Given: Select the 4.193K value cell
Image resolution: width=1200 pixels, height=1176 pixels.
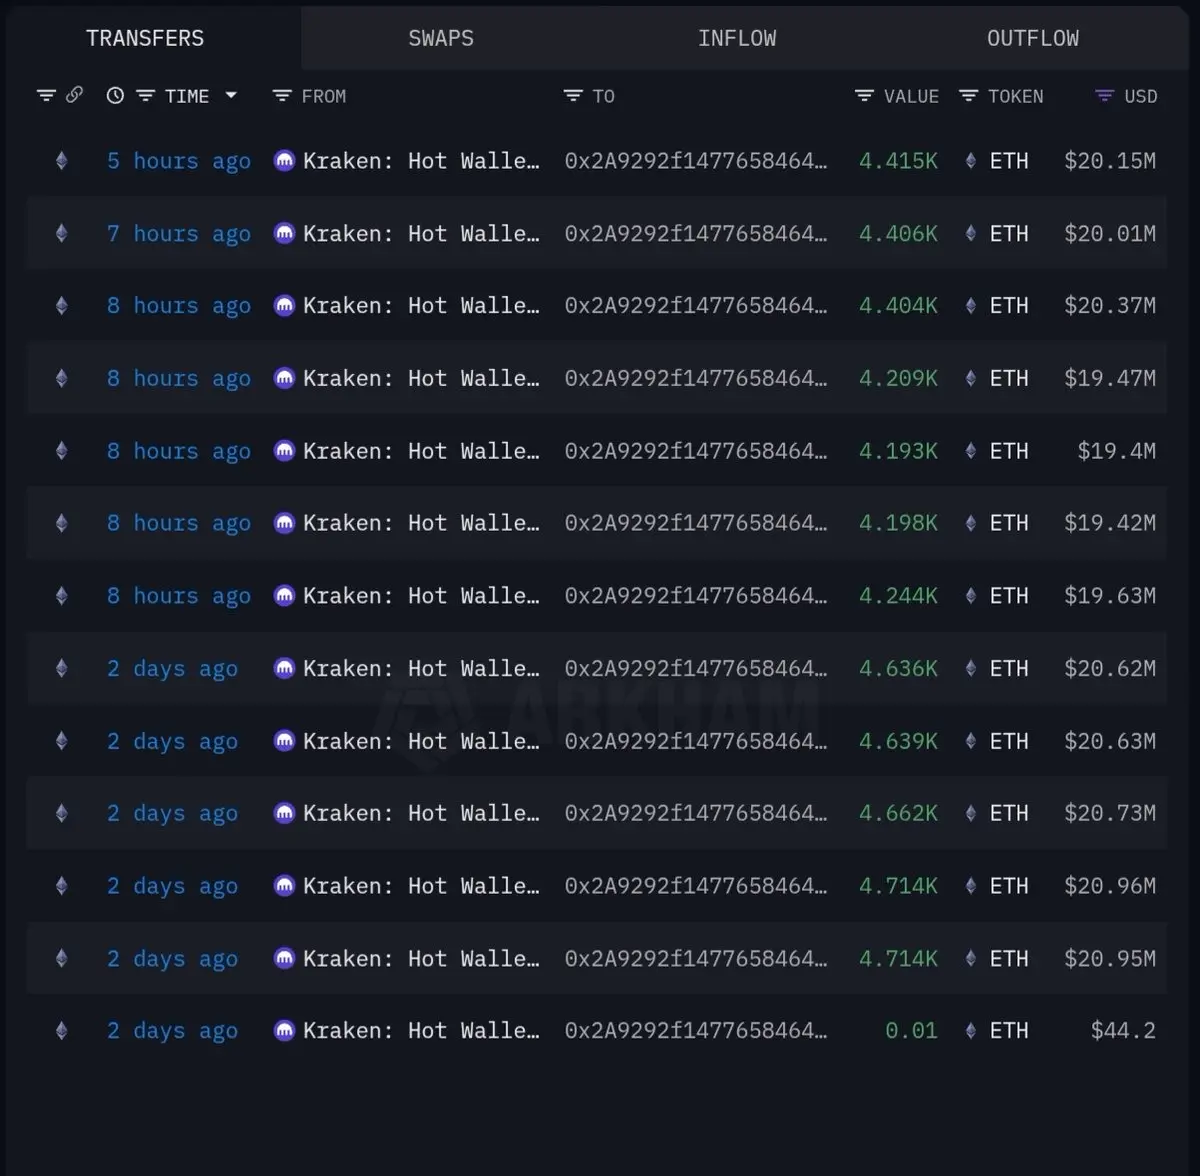Looking at the screenshot, I should 898,451.
